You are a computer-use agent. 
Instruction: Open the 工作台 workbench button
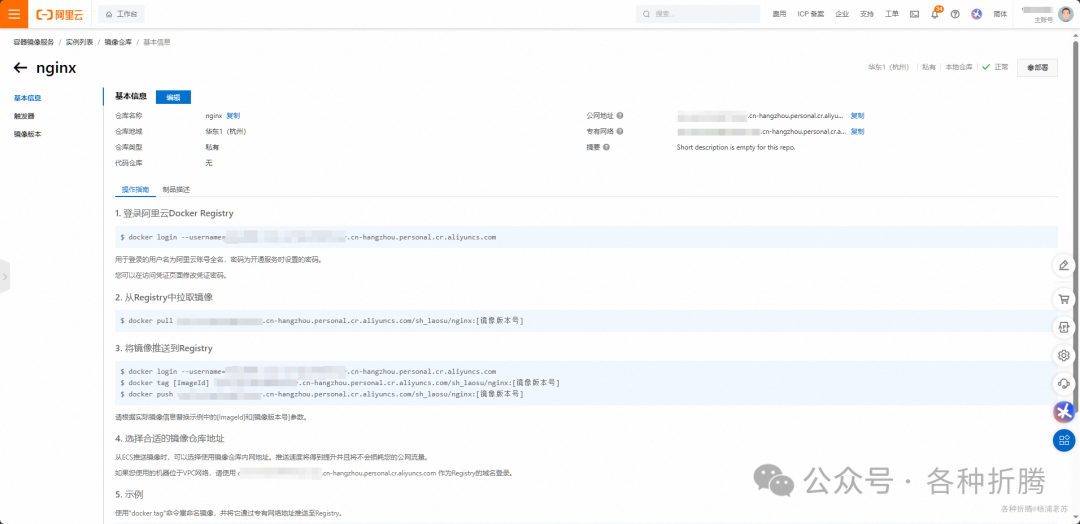(121, 14)
